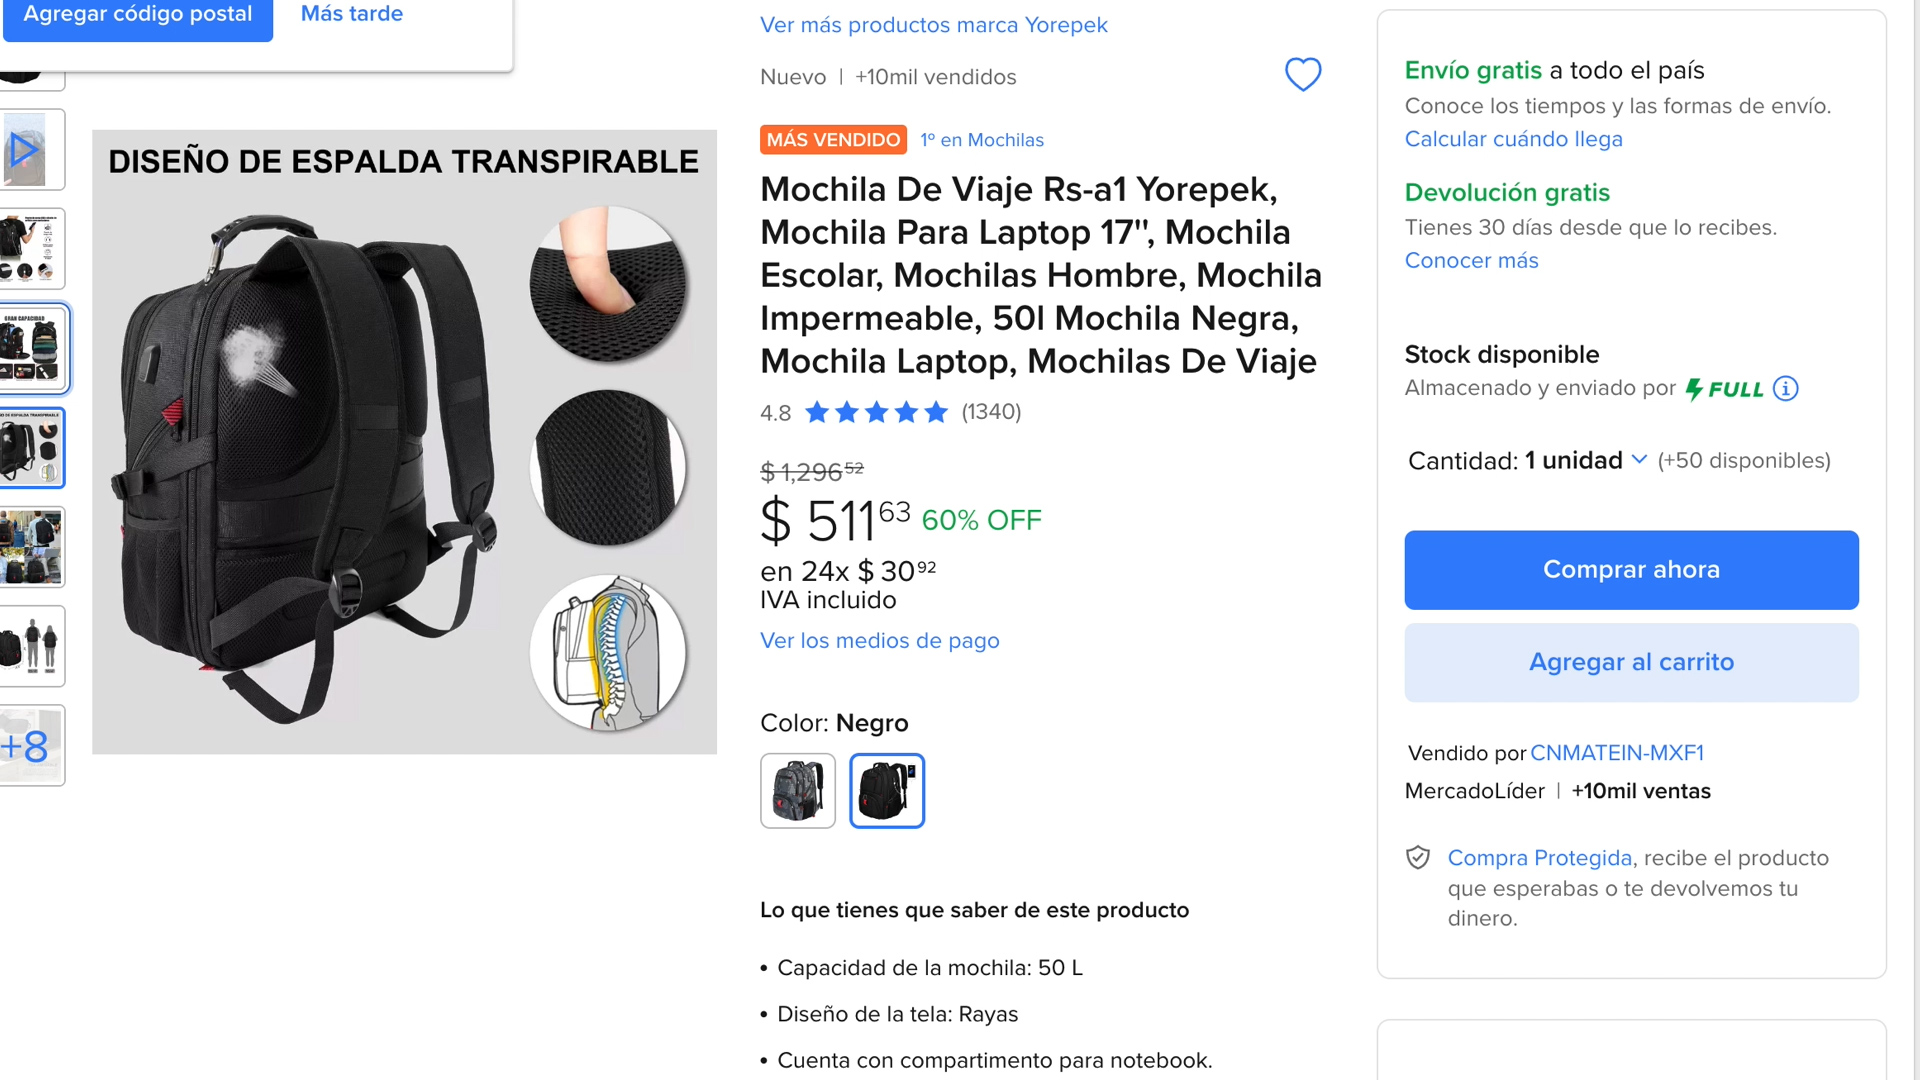1920x1080 pixels.
Task: Click the five-star rating
Action: pos(876,412)
